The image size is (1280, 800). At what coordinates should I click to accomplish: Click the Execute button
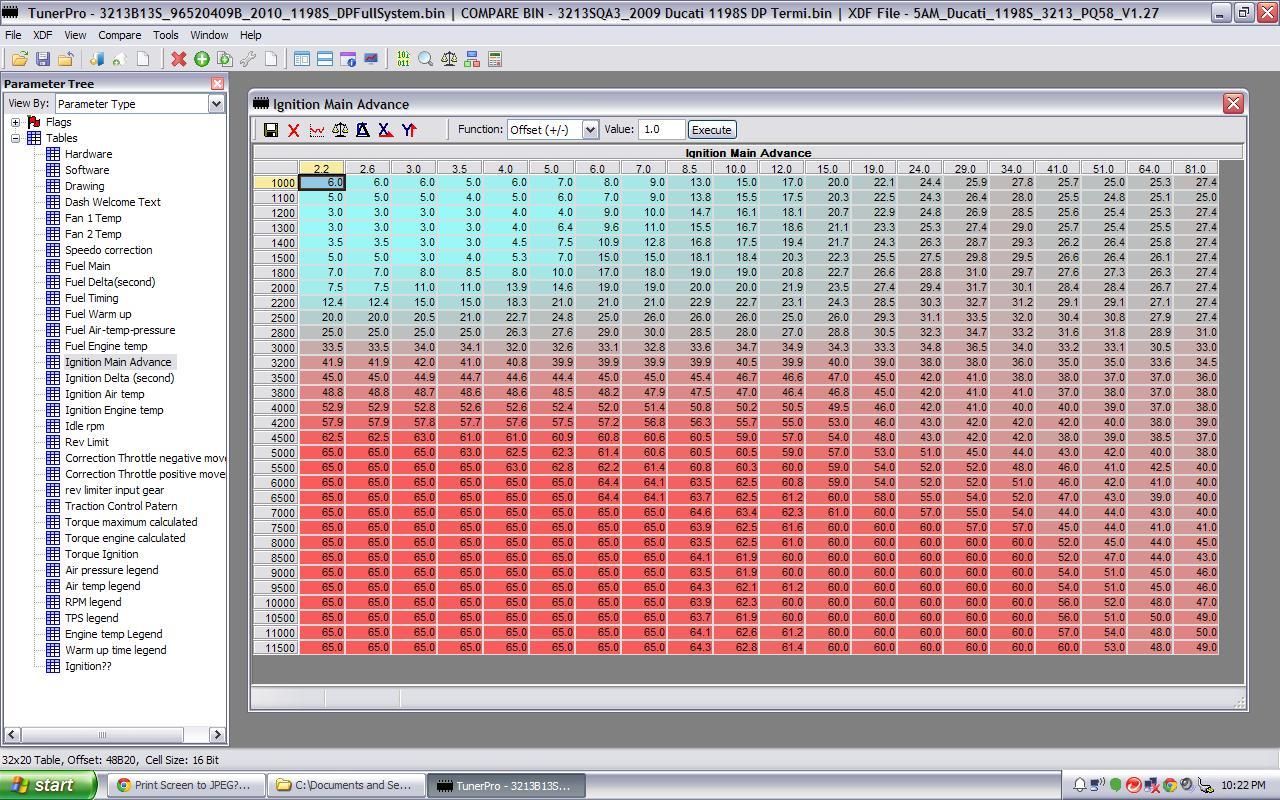coord(712,130)
